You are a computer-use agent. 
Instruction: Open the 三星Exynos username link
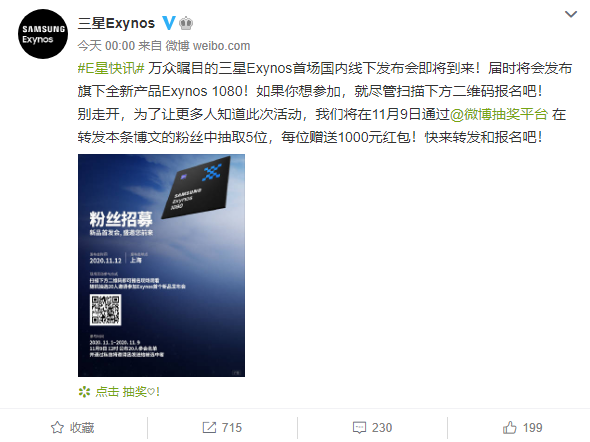pos(116,23)
